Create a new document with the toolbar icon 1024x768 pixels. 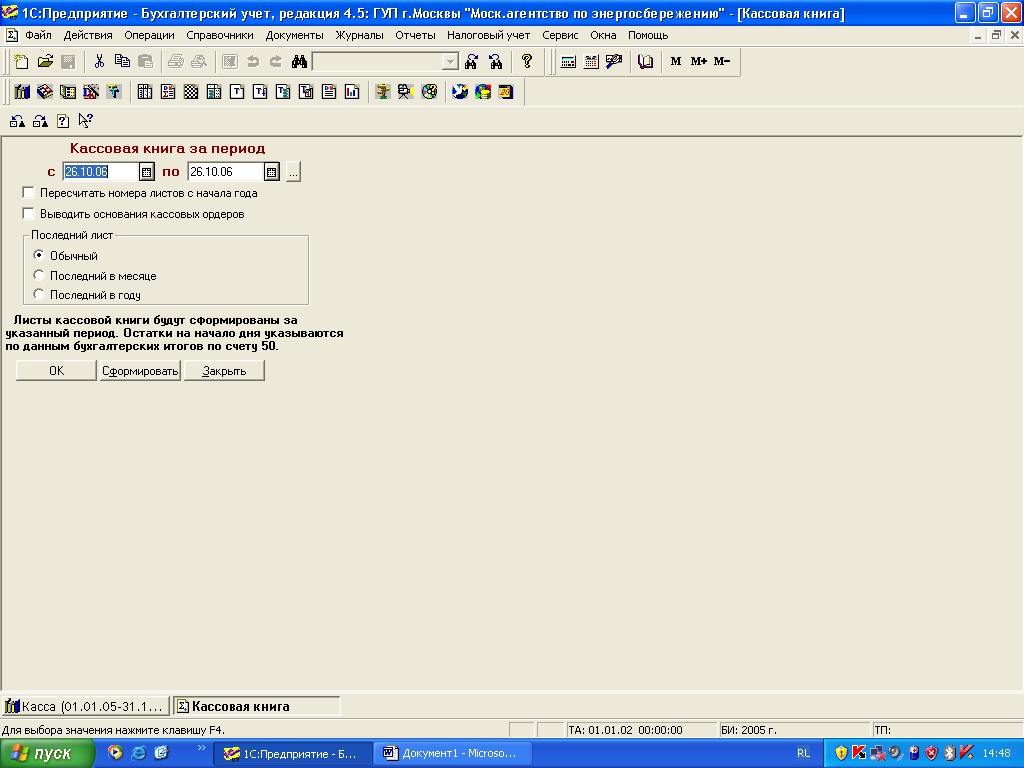pos(22,61)
